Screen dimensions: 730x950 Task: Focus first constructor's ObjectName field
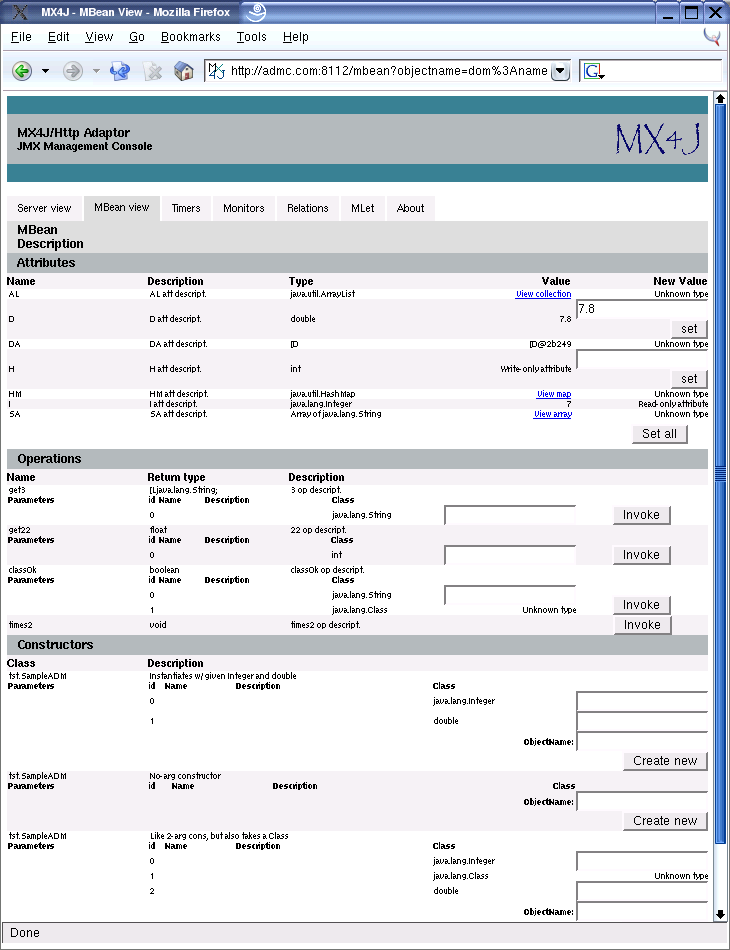[642, 741]
